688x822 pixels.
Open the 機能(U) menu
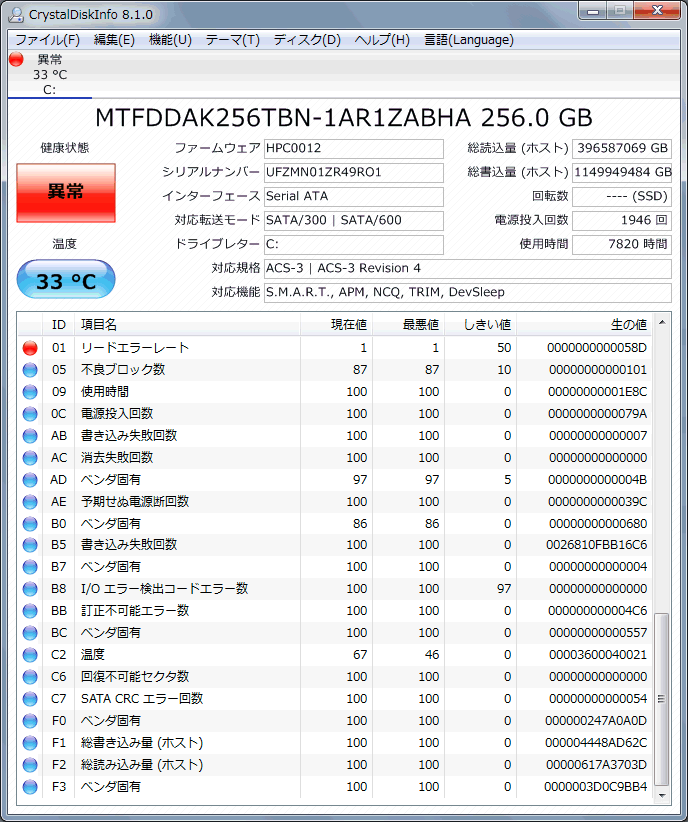point(170,40)
